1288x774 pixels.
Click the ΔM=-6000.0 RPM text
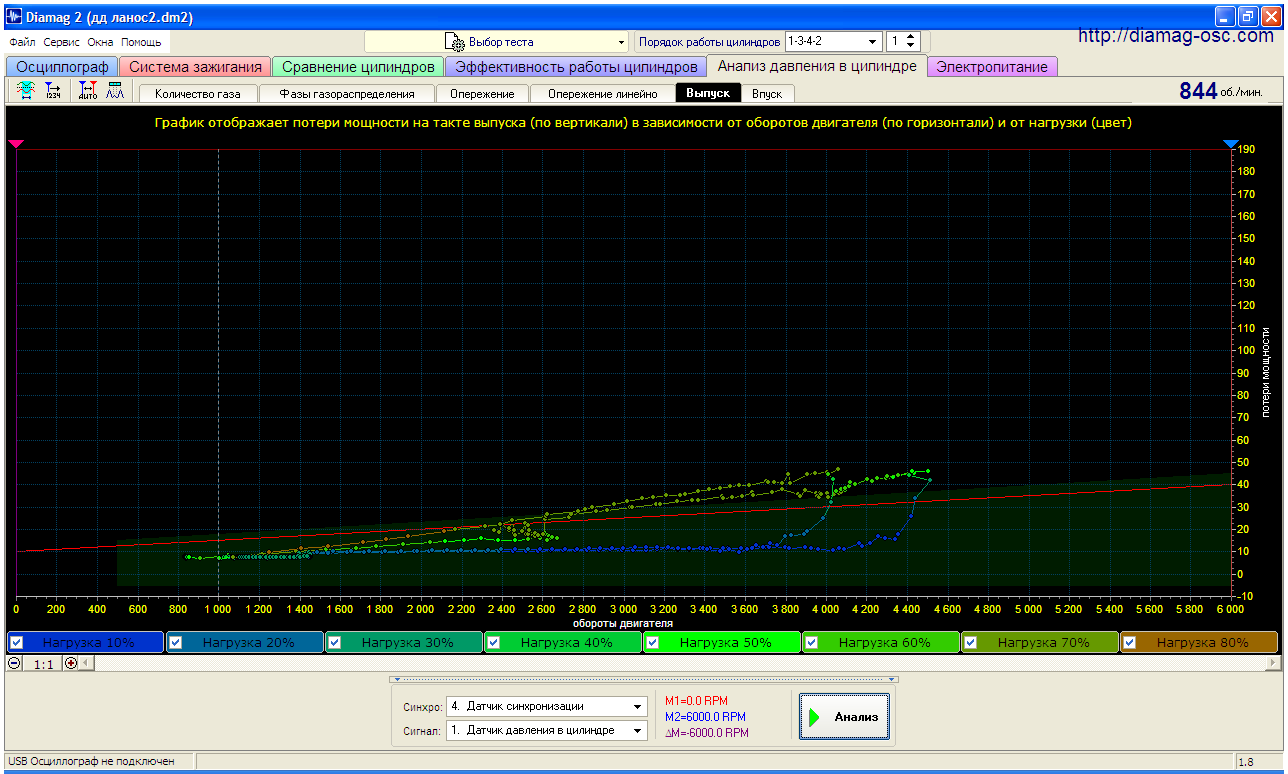[706, 733]
